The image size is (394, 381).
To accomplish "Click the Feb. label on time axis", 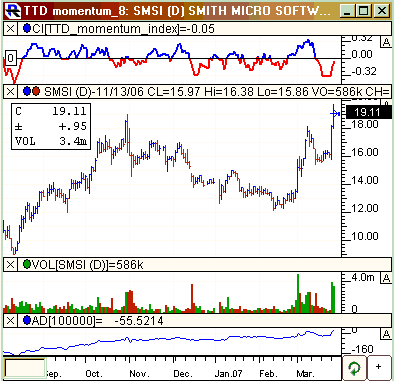I will 268,373.
